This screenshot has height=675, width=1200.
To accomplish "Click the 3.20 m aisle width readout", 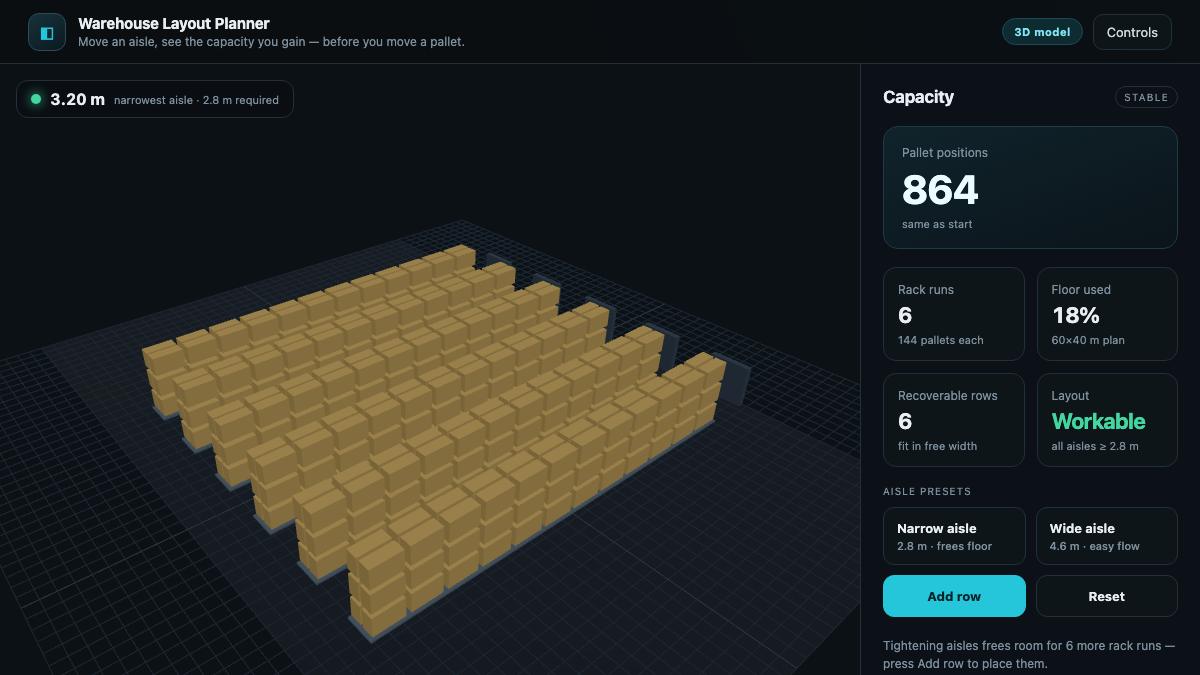I will pyautogui.click(x=78, y=99).
